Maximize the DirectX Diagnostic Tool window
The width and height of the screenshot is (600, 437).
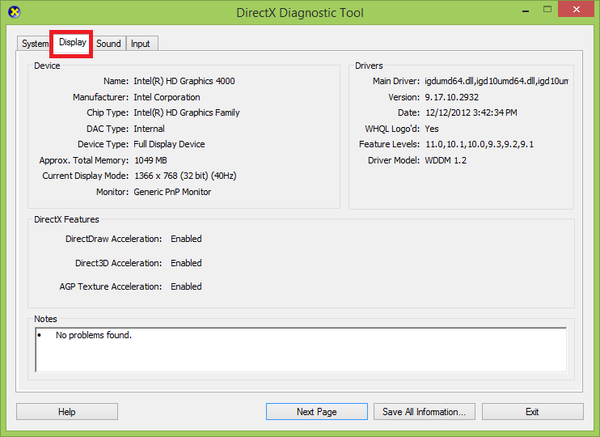[548, 10]
